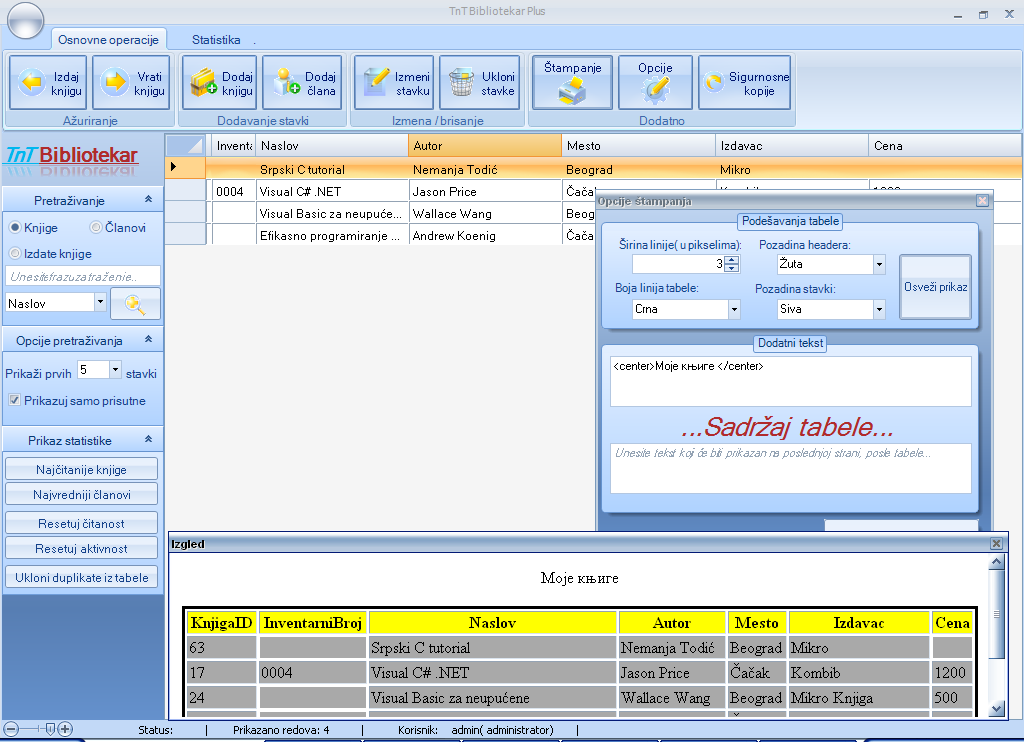The image size is (1024, 742).
Task: Click the Sigurnosne kopije backup icon
Action: pyautogui.click(x=712, y=83)
